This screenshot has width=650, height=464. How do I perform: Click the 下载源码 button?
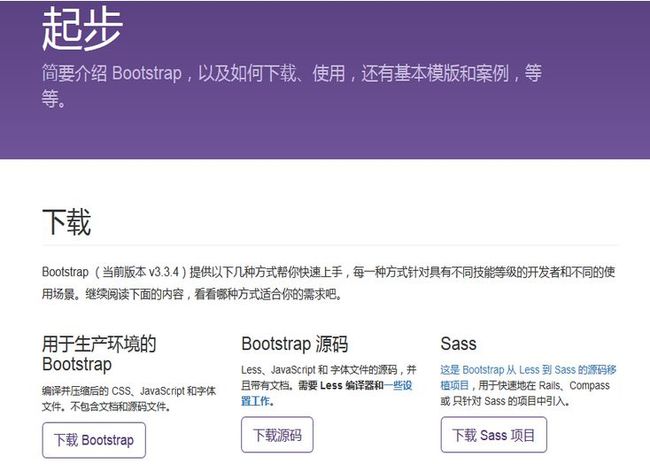coord(277,435)
